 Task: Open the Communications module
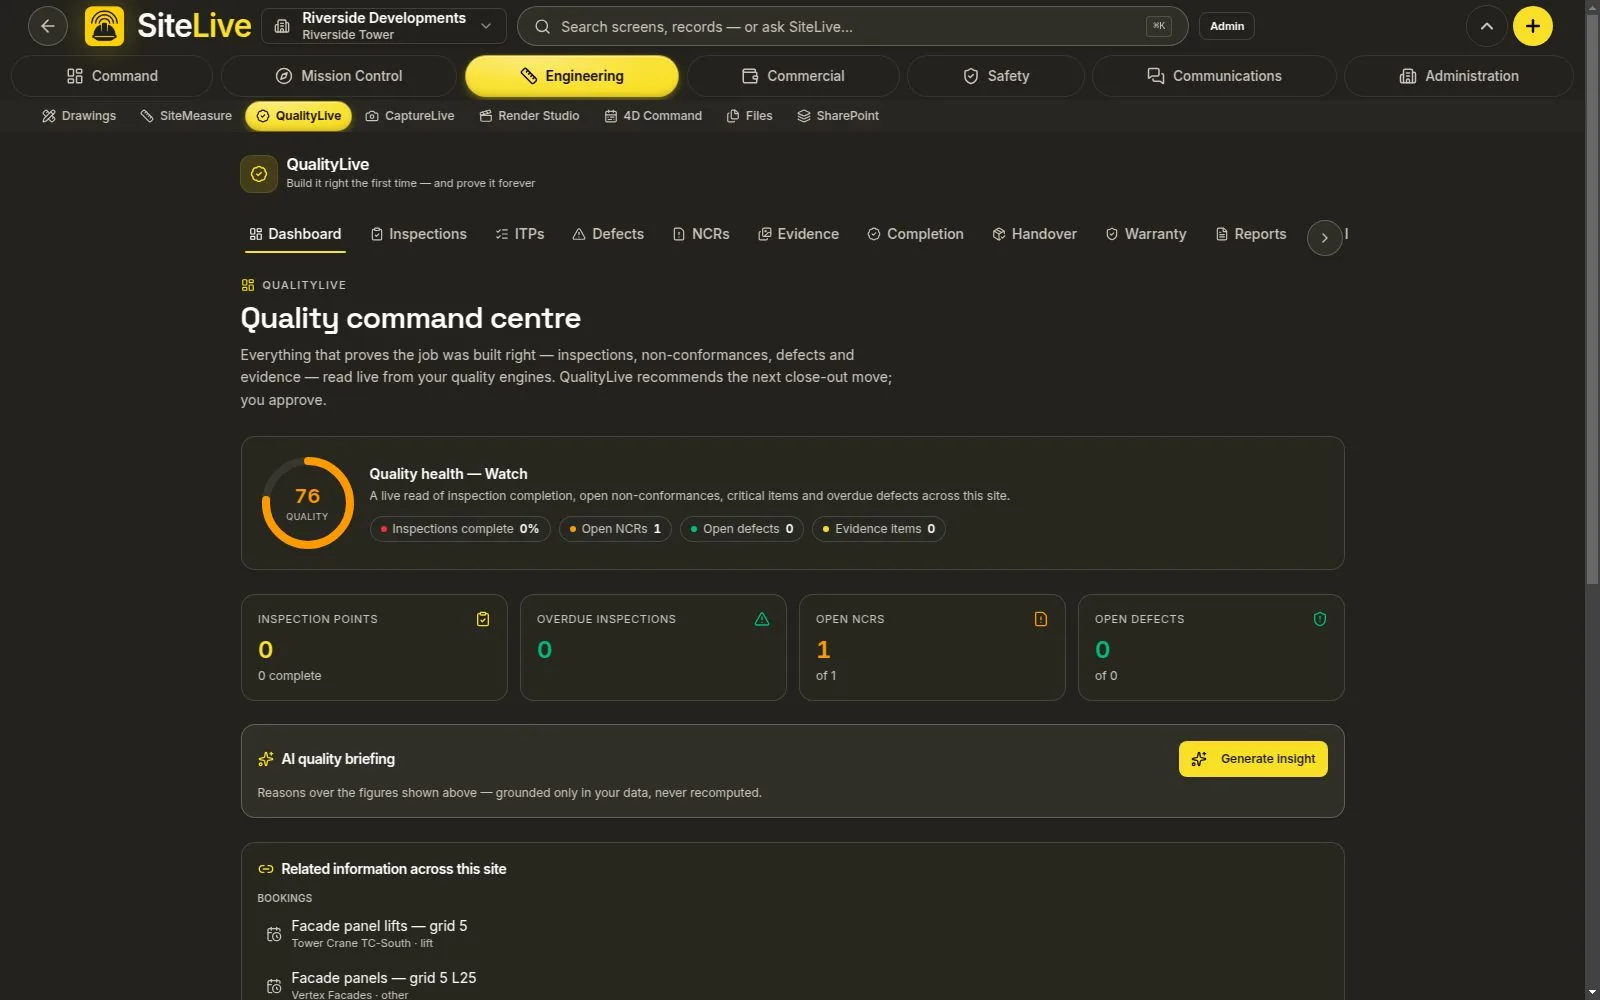(1214, 76)
